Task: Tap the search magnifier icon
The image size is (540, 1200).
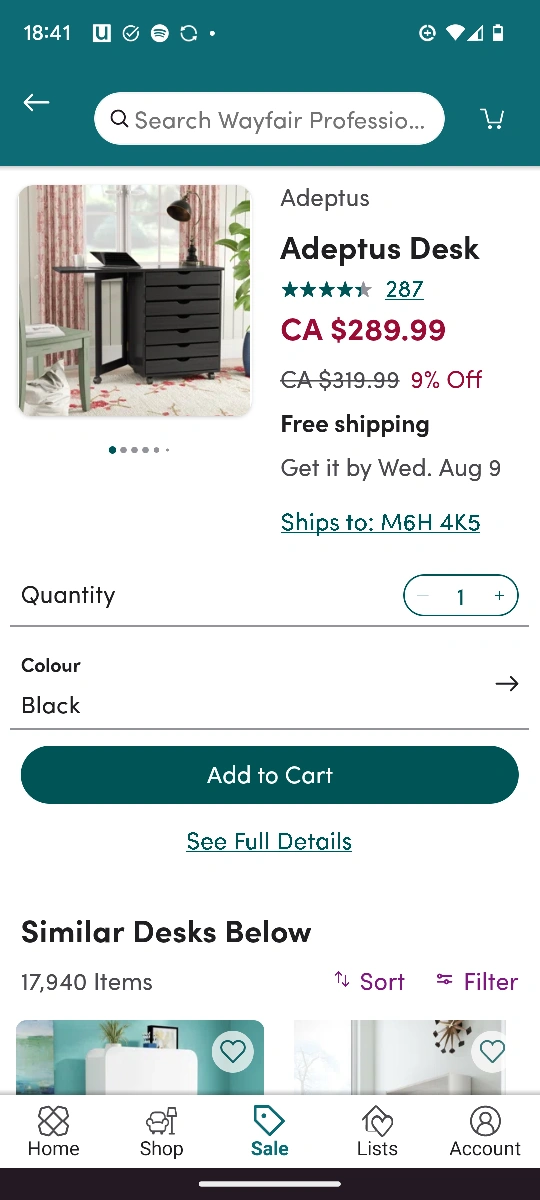Action: click(x=119, y=119)
